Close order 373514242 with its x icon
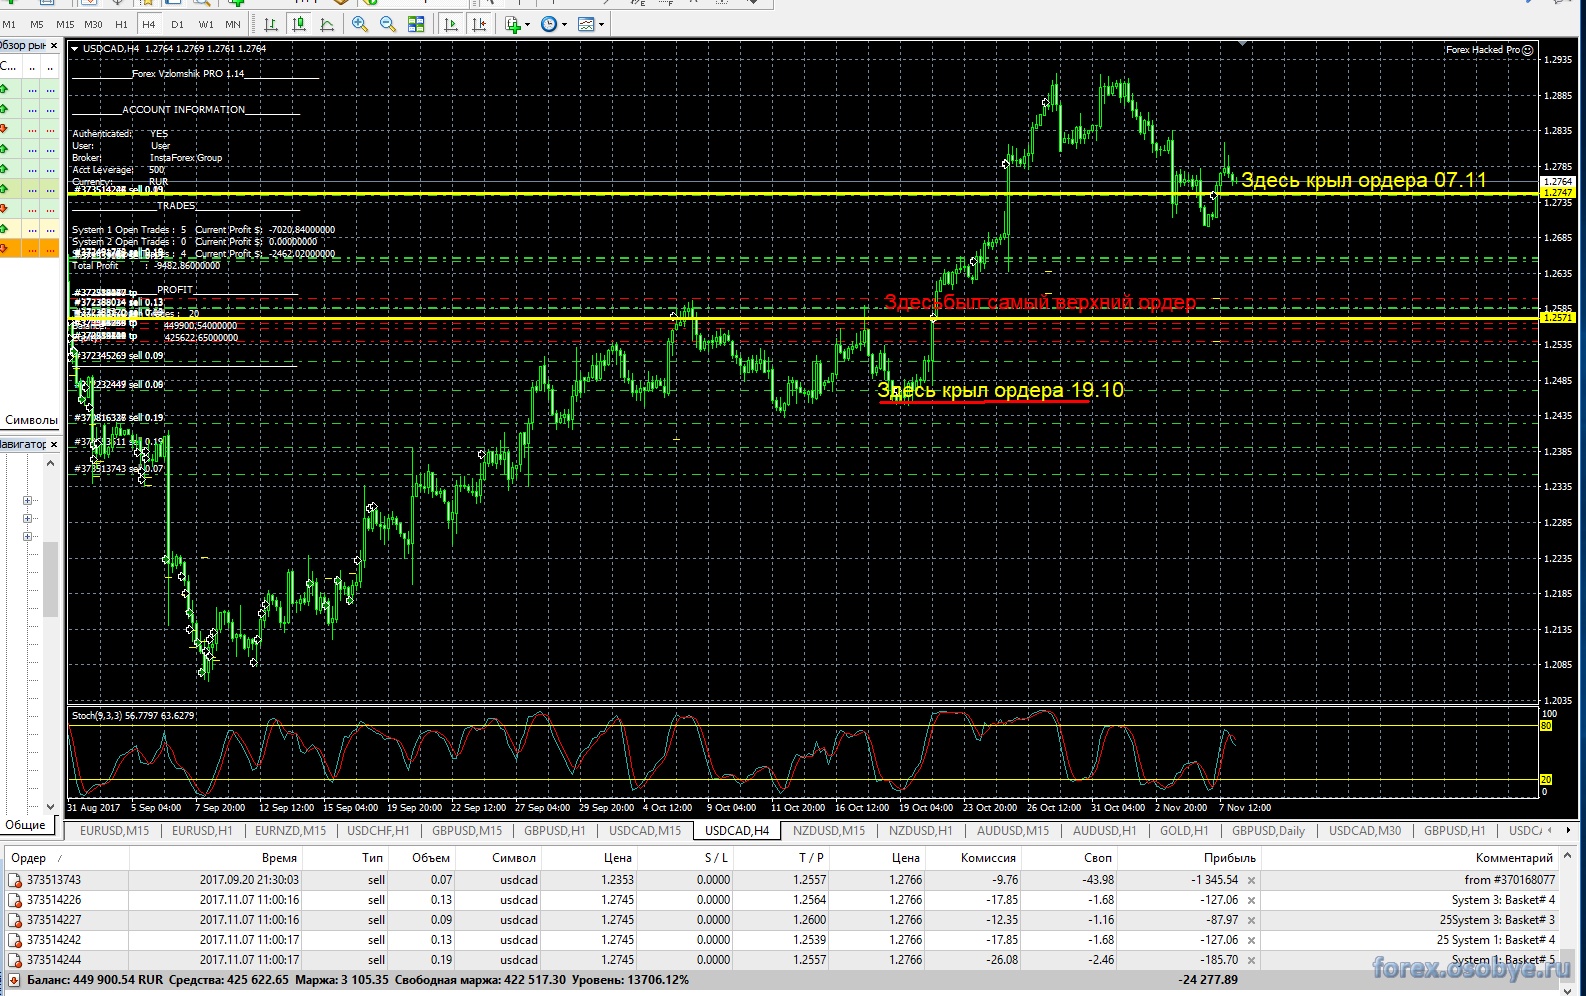 coord(1251,941)
